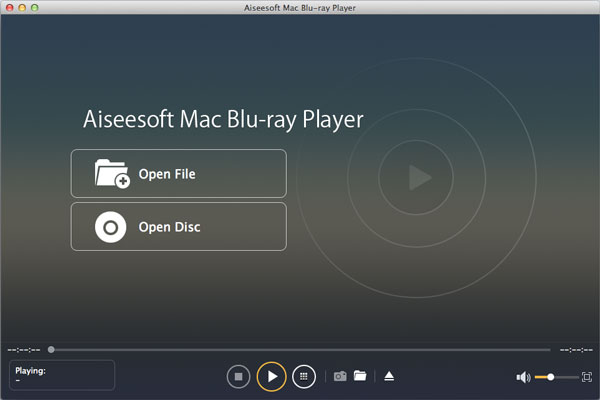Click the Stop playback button

pos(238,376)
